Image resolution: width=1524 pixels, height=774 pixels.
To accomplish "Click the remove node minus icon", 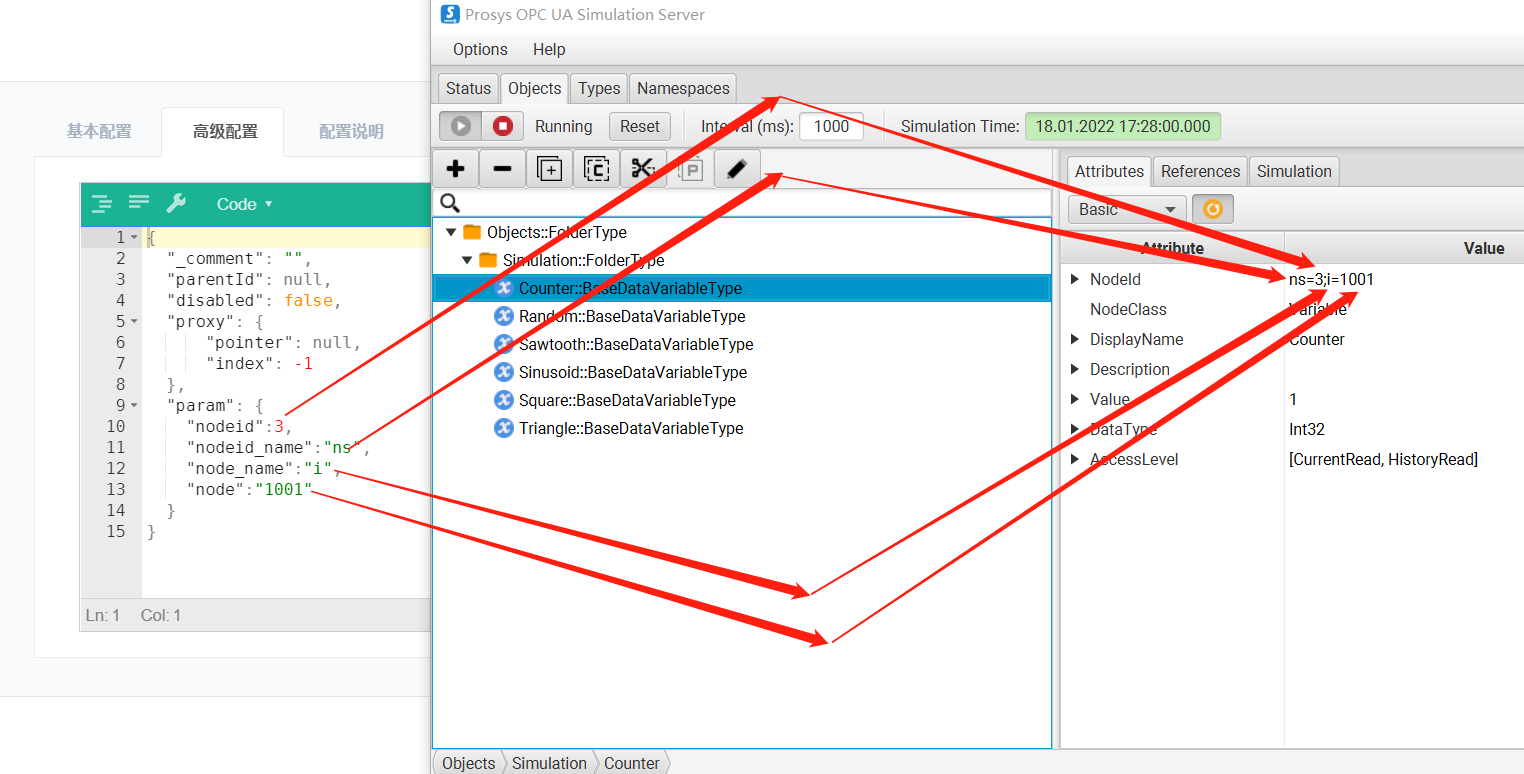I will tap(502, 169).
